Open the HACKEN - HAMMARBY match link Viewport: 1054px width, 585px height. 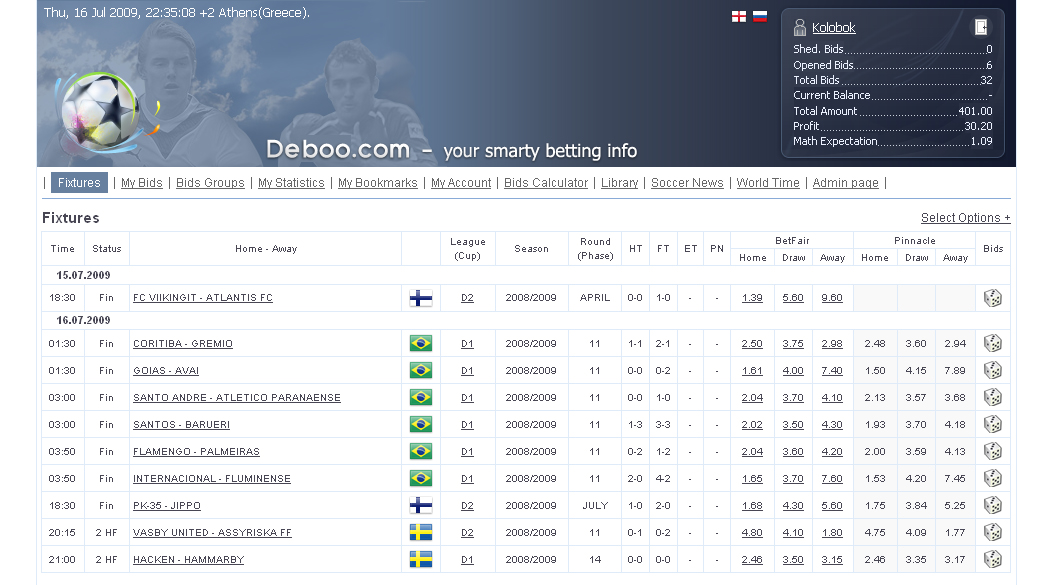click(188, 559)
